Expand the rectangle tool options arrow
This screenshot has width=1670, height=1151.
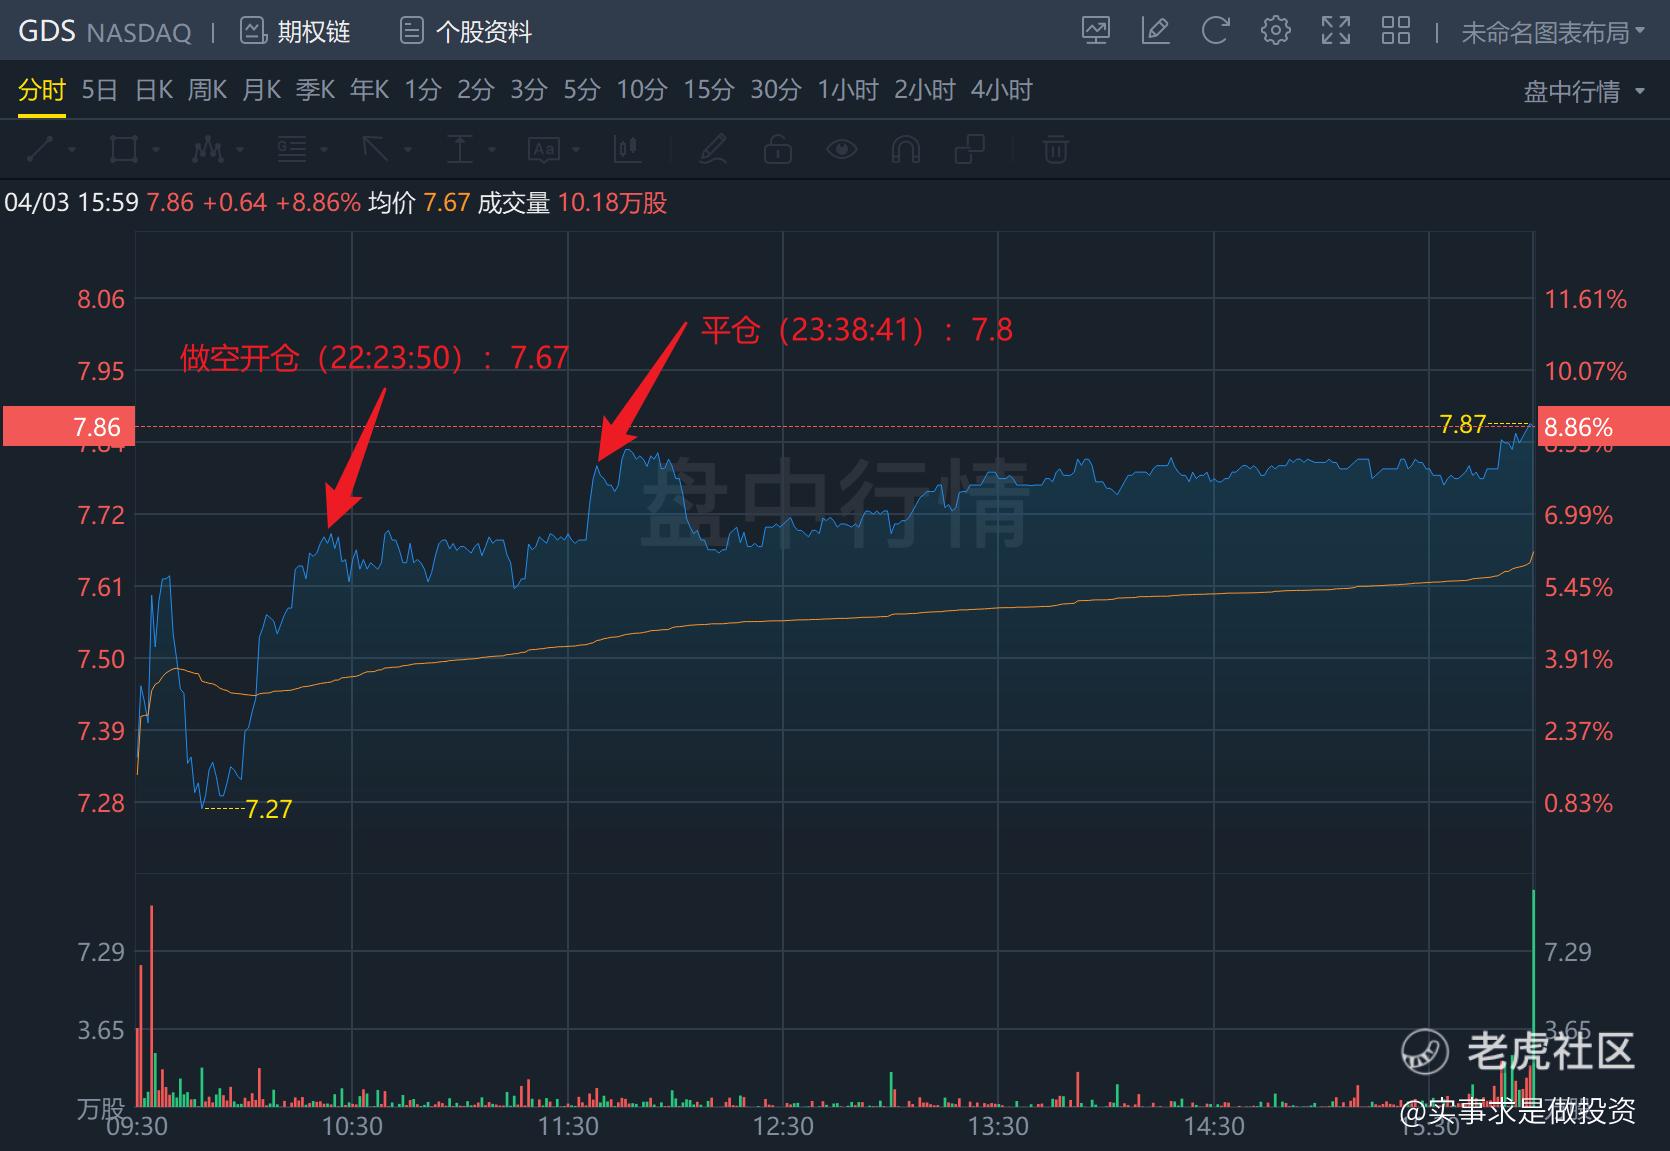point(156,150)
